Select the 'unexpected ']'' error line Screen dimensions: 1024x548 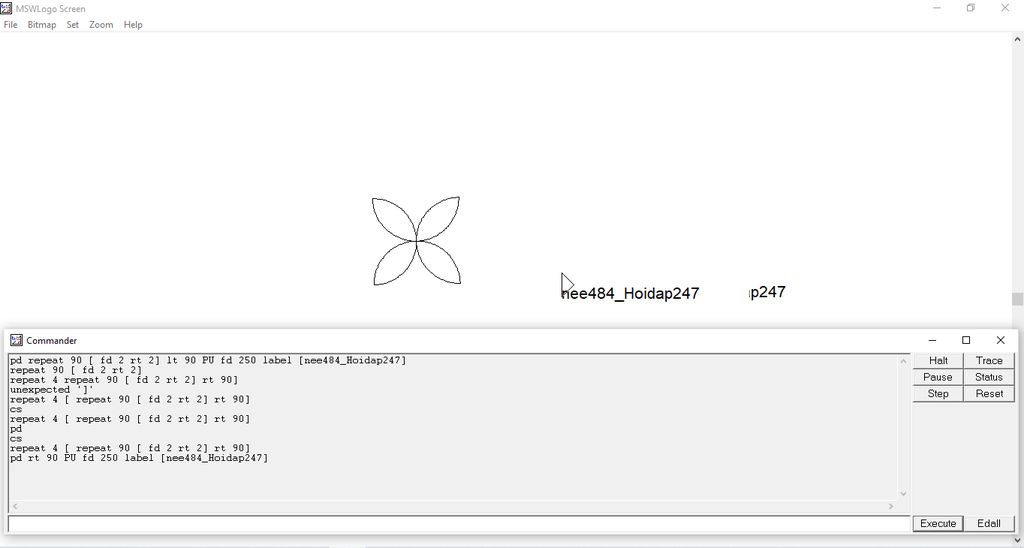tap(52, 390)
